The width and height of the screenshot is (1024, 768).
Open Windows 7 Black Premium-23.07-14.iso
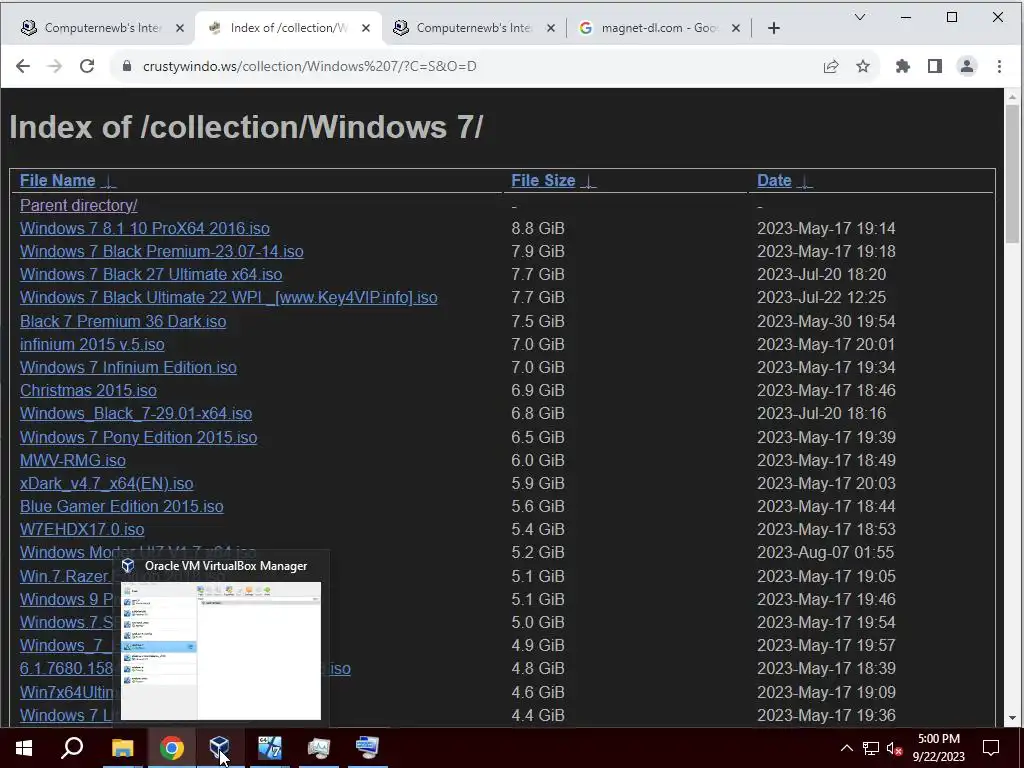(161, 251)
